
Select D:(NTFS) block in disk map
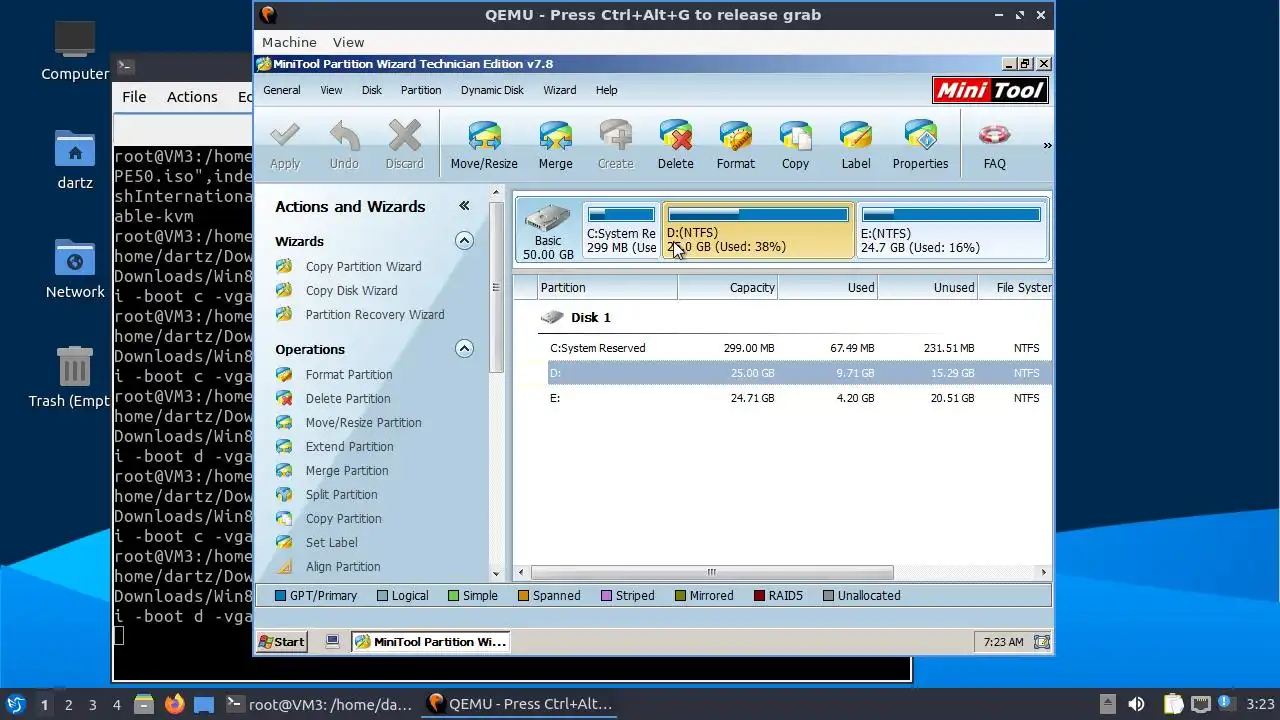[758, 230]
